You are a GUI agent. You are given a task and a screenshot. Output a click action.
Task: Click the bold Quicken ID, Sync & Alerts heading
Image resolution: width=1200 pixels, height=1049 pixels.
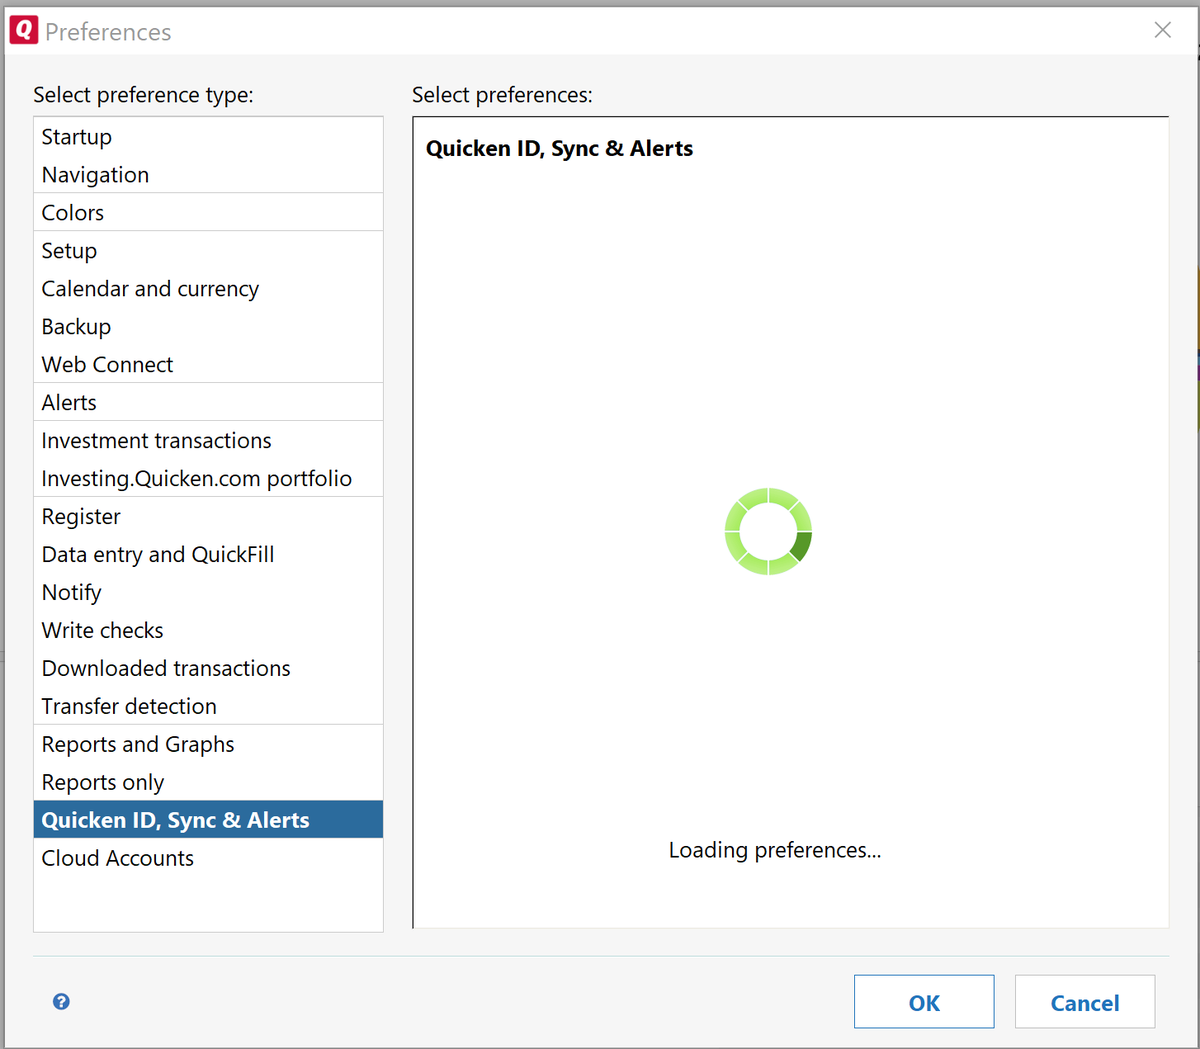[x=559, y=148]
